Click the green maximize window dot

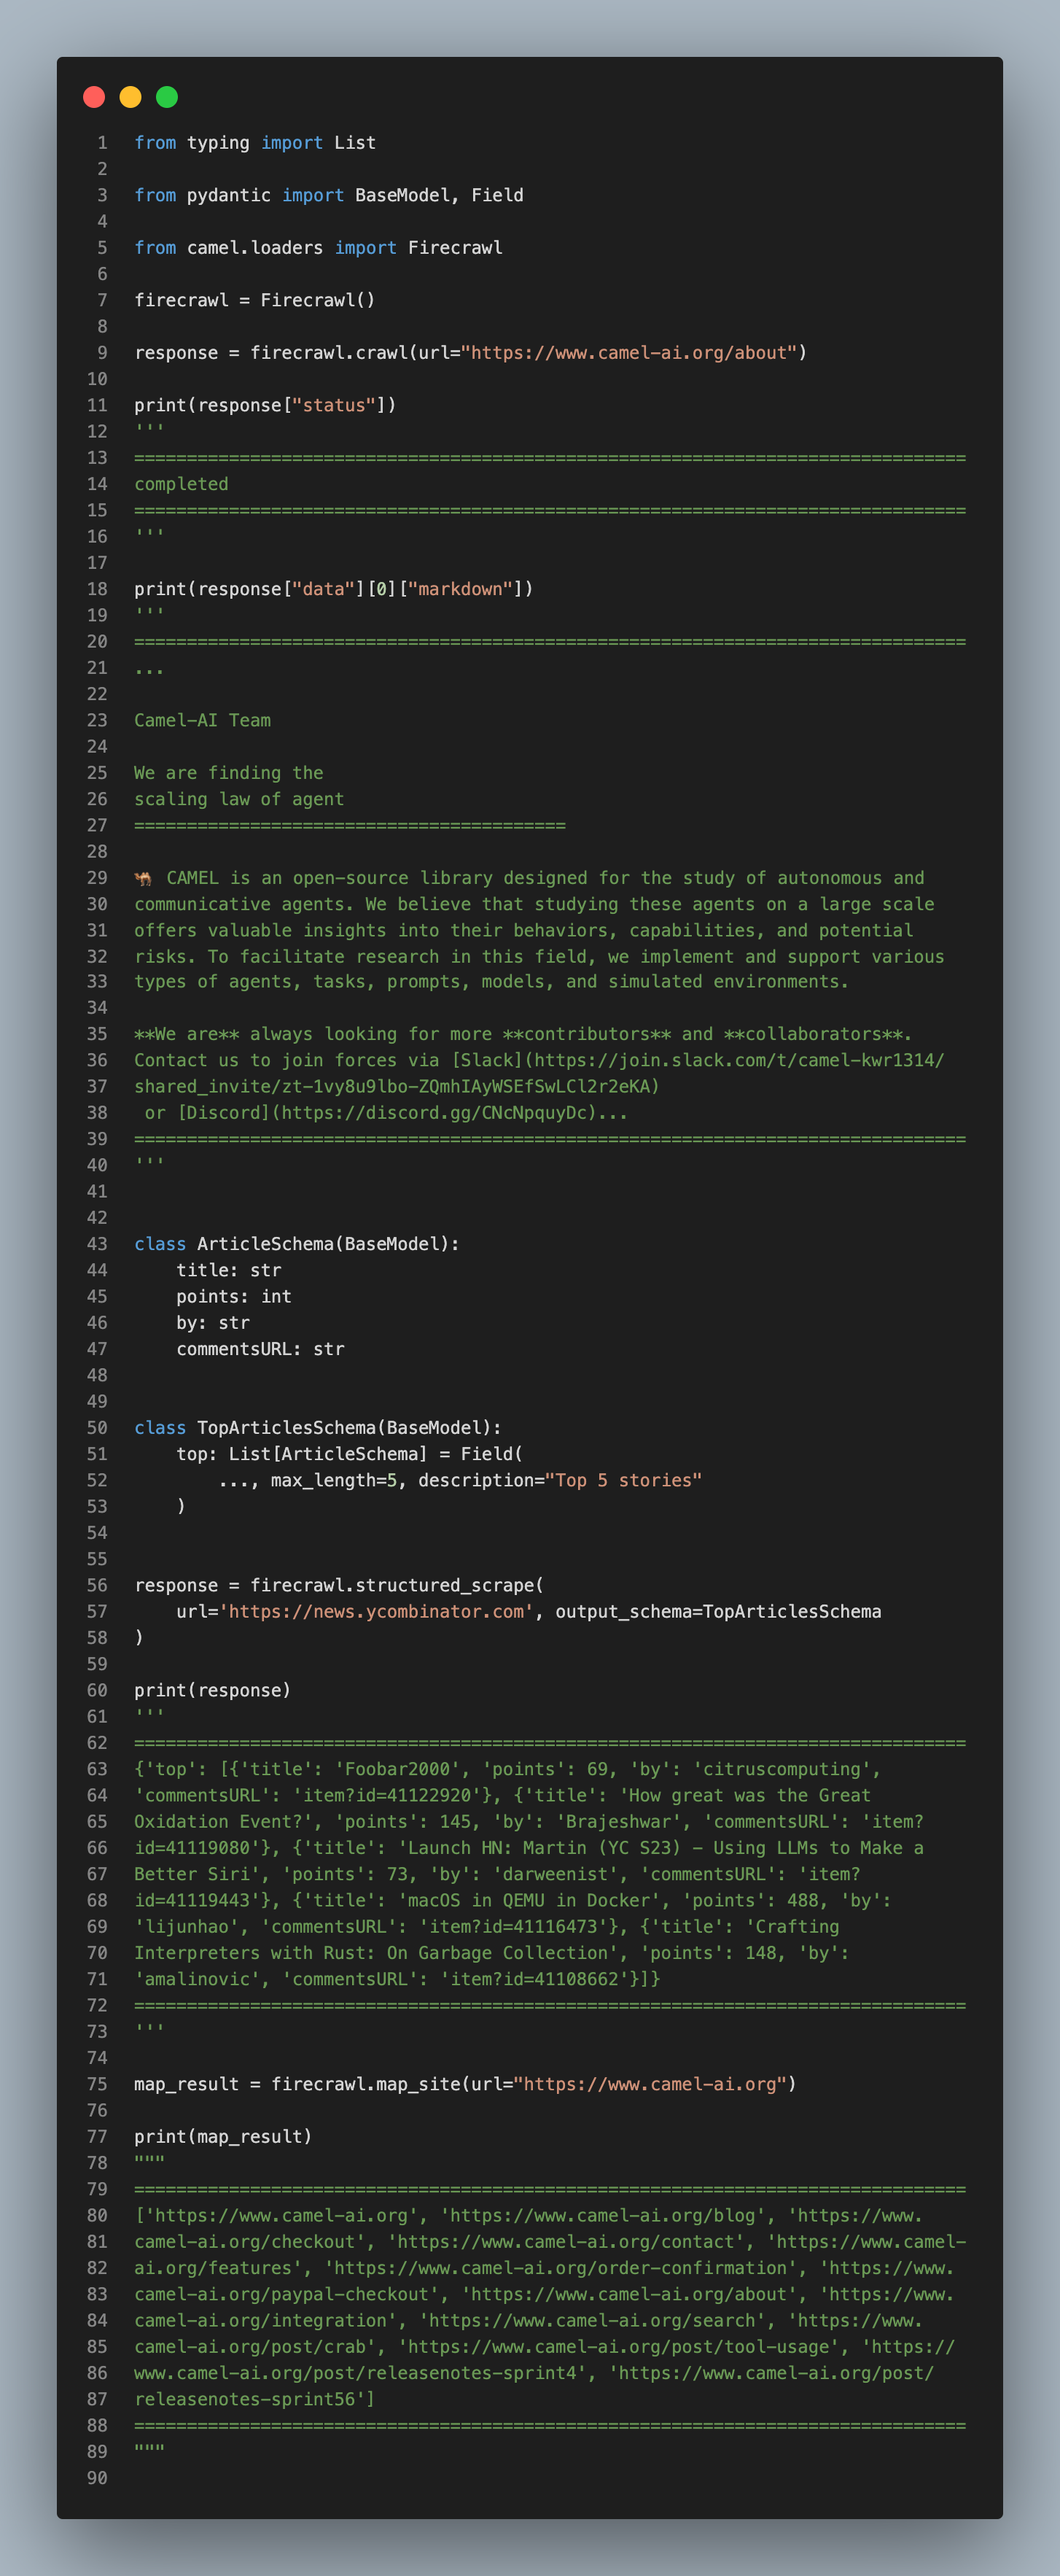167,97
